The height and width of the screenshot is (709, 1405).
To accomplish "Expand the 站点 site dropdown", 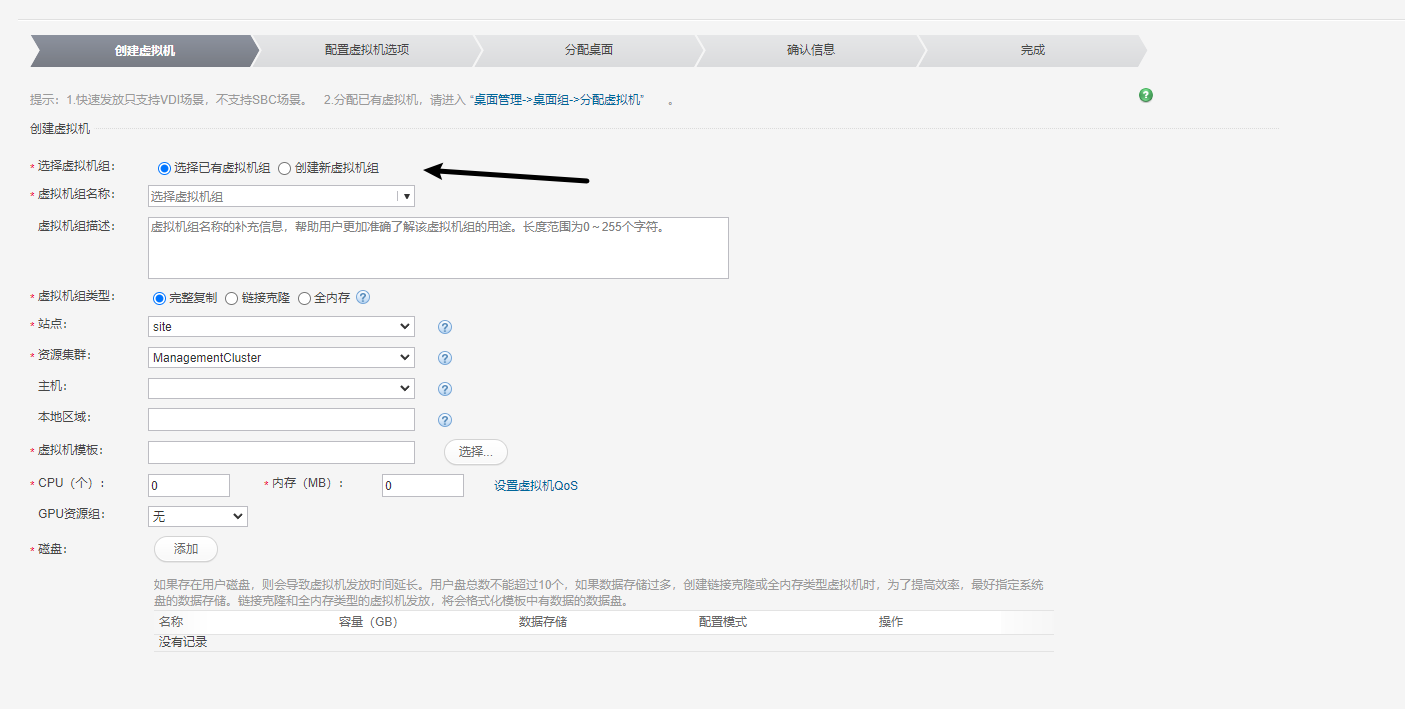I will 281,327.
